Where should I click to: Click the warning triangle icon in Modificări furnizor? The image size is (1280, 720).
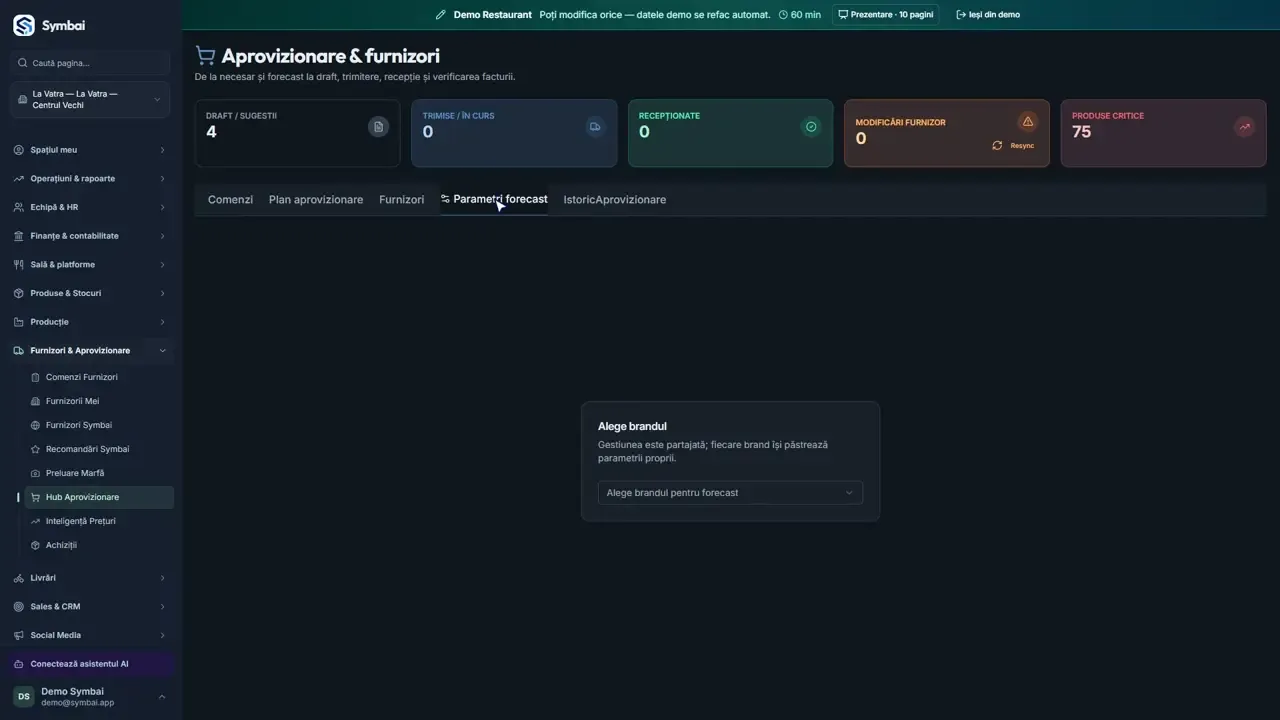pos(1027,121)
